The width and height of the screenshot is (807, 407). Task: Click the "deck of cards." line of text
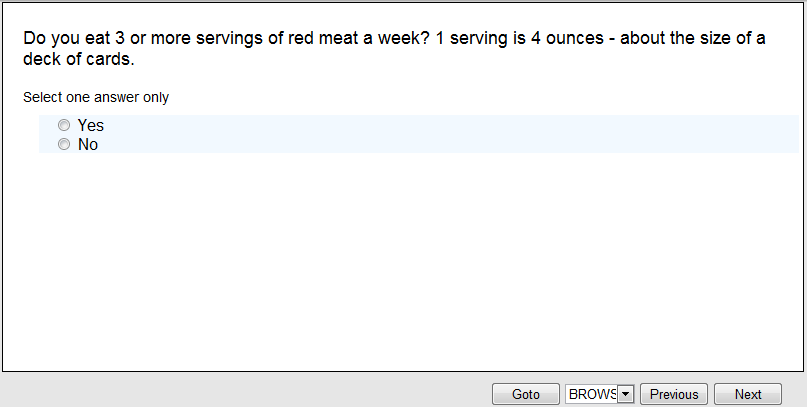point(78,59)
